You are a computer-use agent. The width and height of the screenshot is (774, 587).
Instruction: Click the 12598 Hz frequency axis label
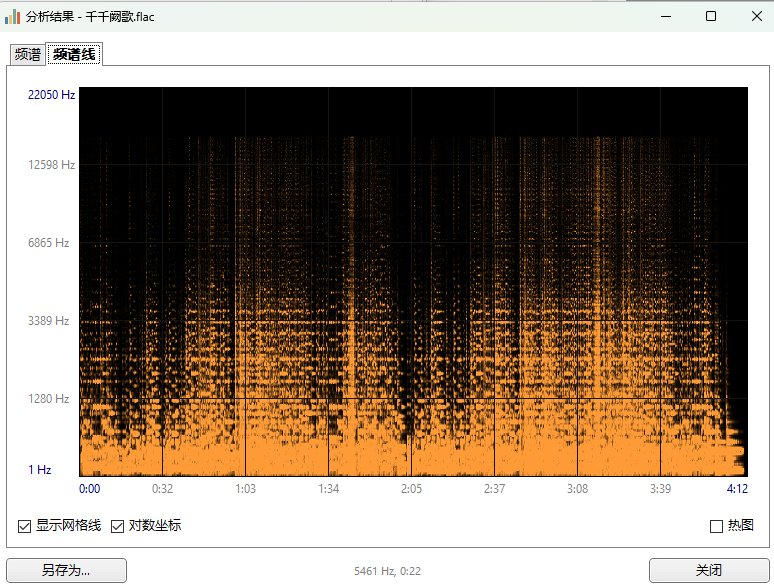pyautogui.click(x=51, y=165)
